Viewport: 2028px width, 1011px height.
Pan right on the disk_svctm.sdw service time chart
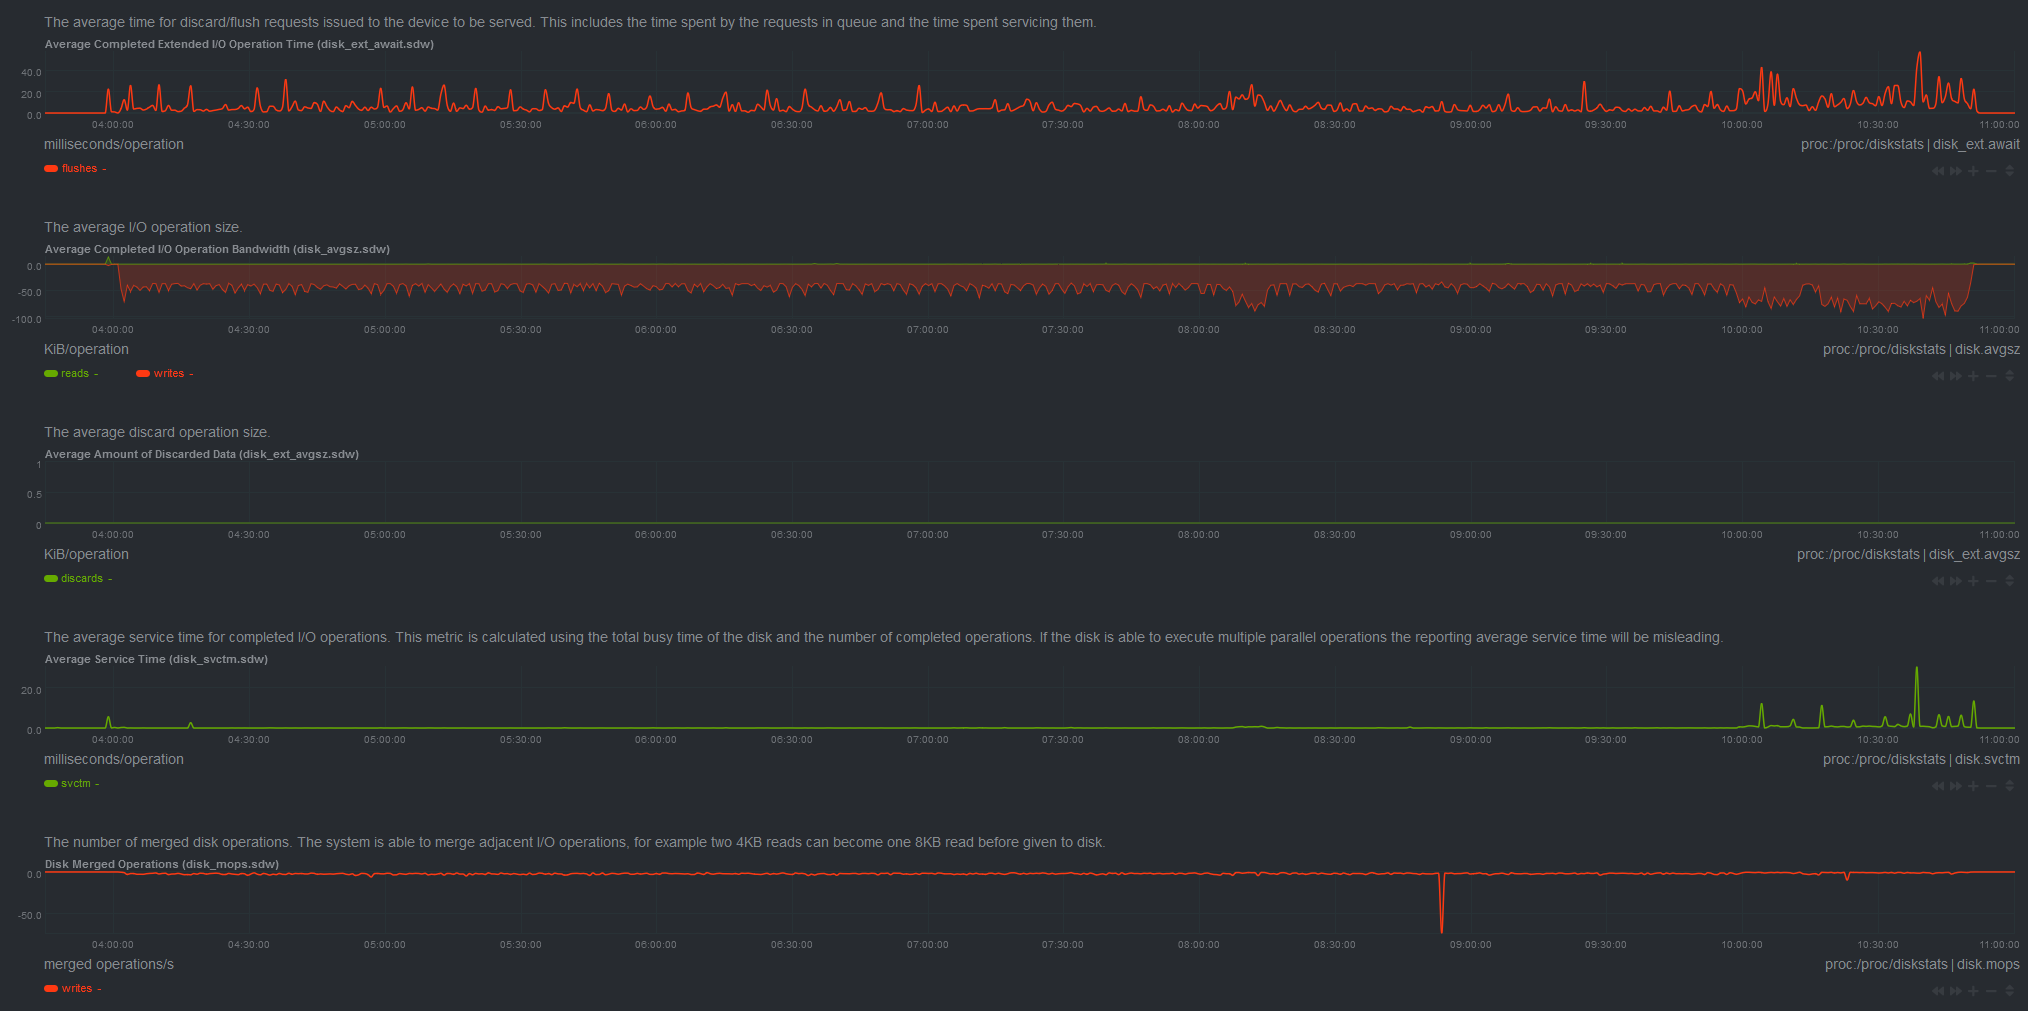point(1956,786)
